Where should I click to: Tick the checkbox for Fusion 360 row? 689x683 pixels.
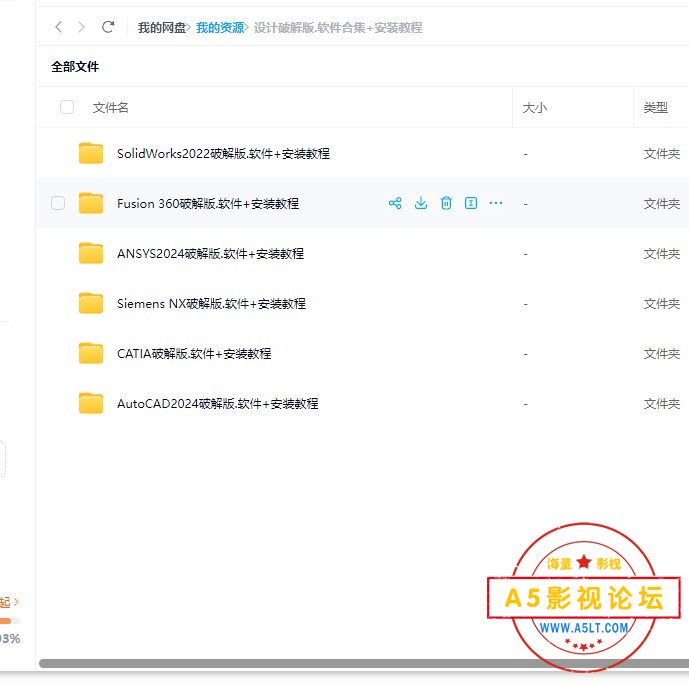(58, 203)
